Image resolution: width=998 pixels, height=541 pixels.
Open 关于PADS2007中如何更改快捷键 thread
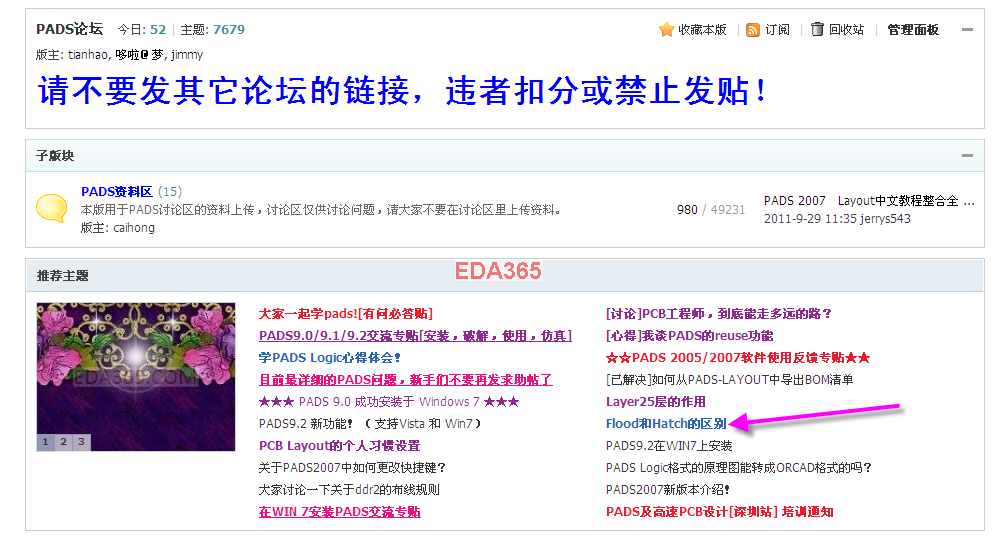pos(352,468)
